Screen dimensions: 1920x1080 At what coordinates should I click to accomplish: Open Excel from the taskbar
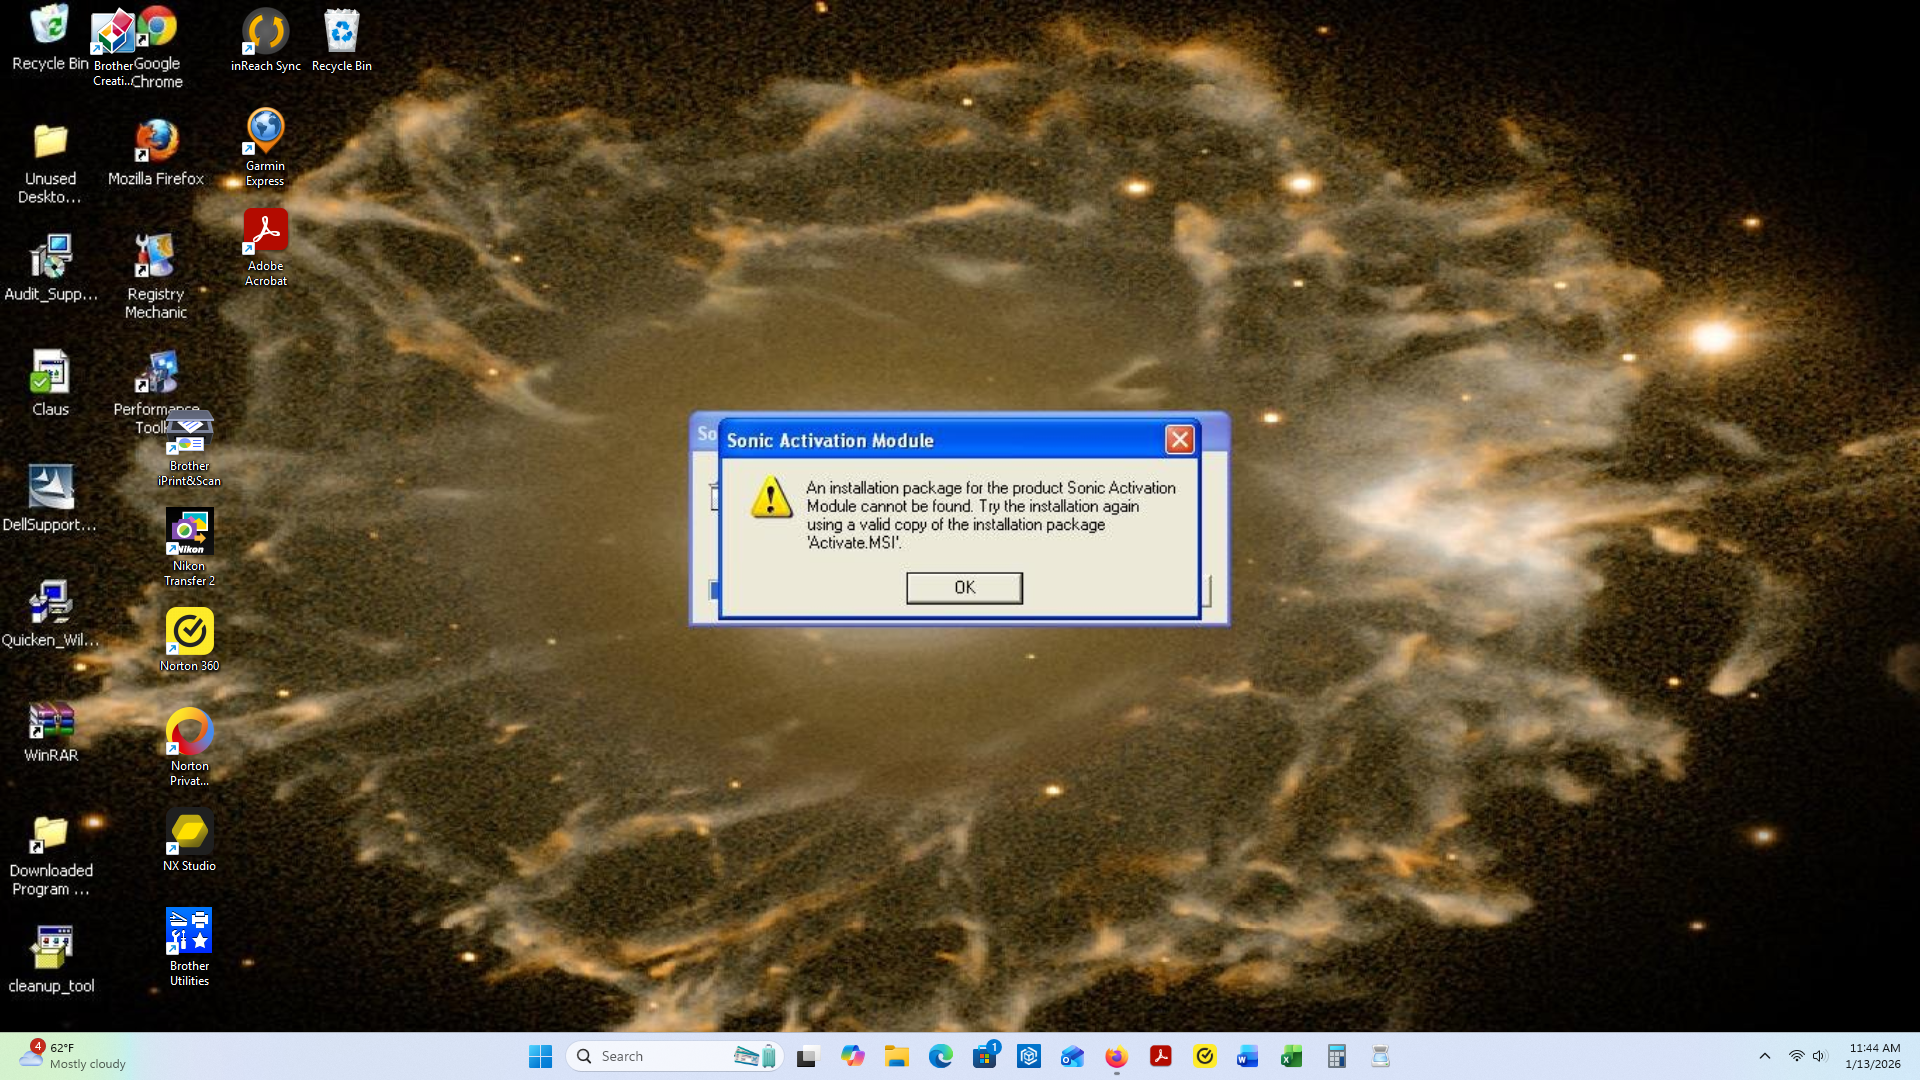1290,1055
